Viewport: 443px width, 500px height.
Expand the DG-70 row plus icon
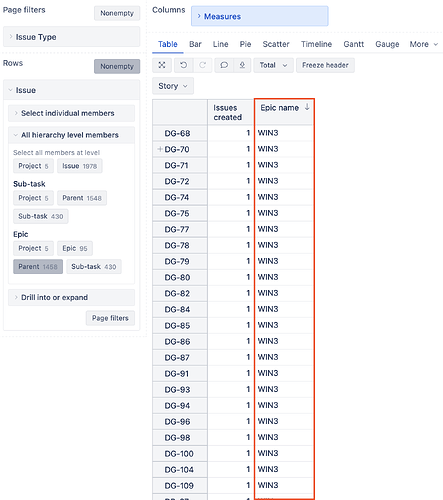coord(160,149)
